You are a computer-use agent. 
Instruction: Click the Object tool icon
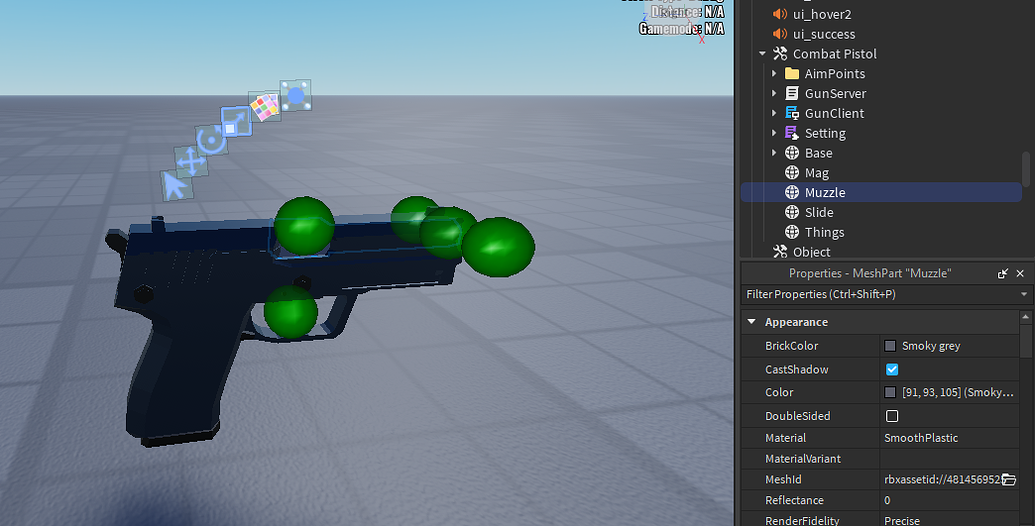pos(780,251)
